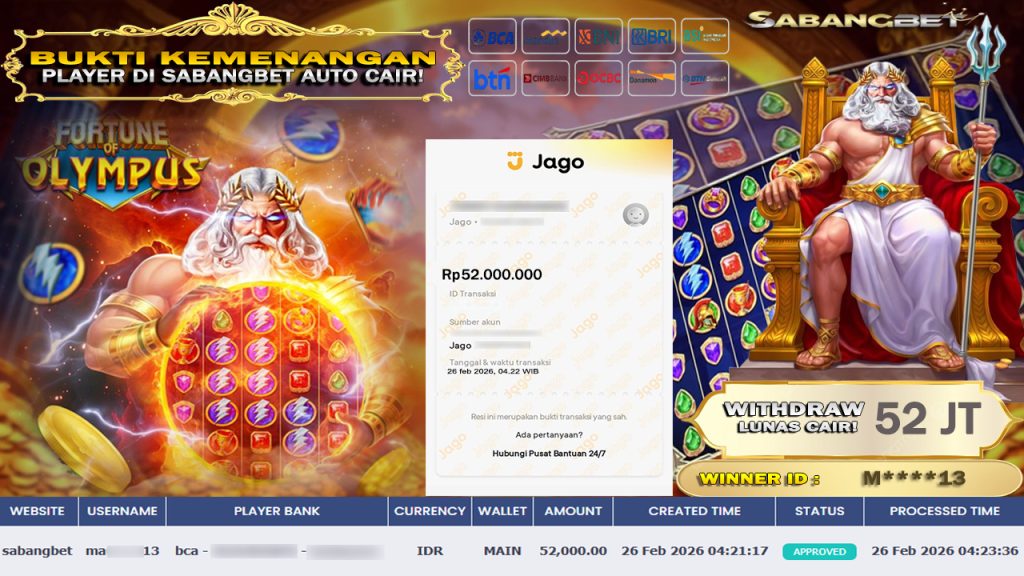Click the USERNAME column header
This screenshot has width=1024, height=576.
point(122,511)
